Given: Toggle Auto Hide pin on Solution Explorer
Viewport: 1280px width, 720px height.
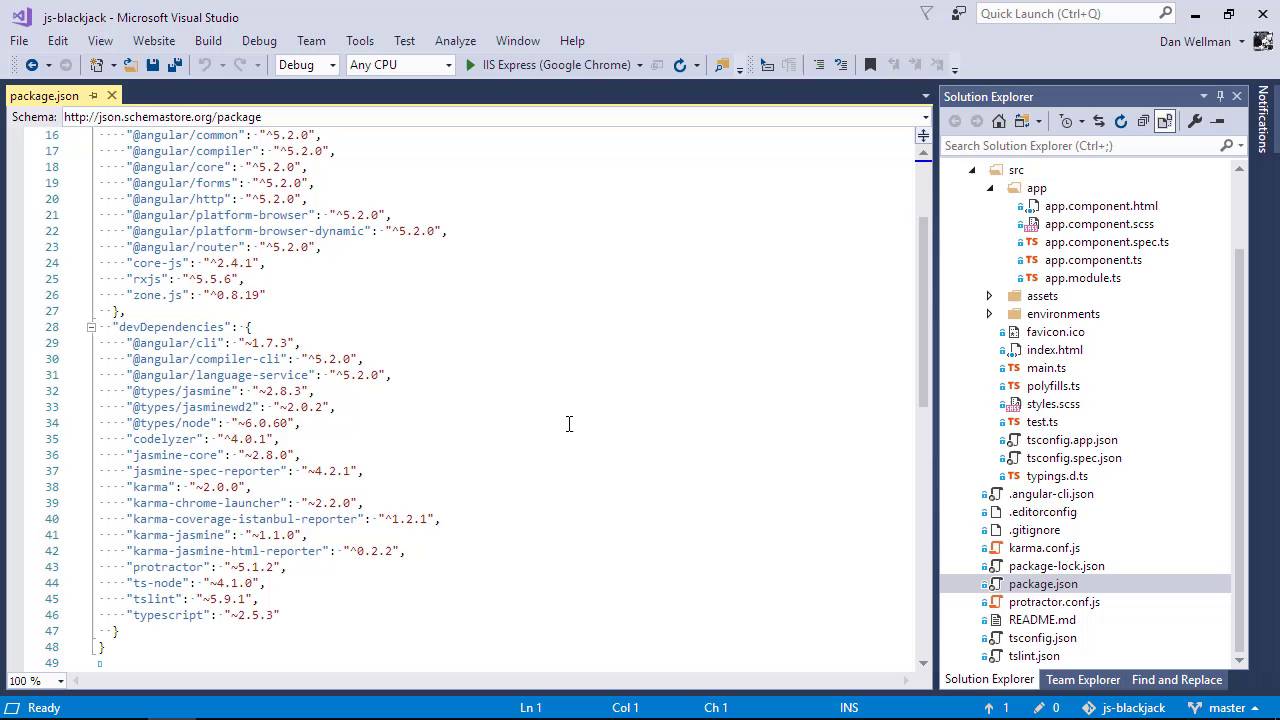Looking at the screenshot, I should [x=1220, y=96].
